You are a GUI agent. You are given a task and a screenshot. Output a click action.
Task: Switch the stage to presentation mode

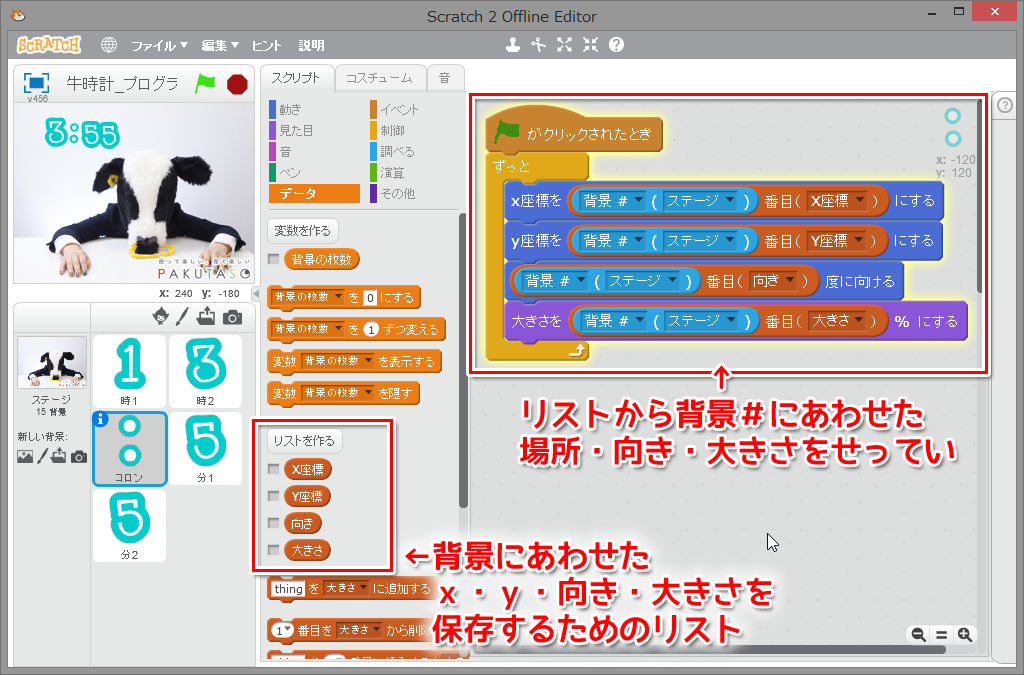36,83
